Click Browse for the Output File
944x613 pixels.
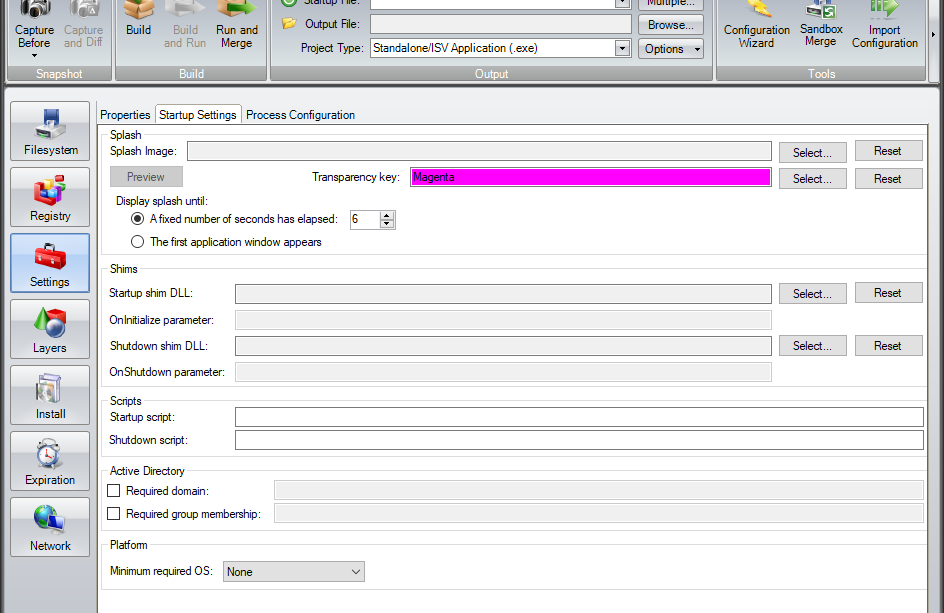670,23
